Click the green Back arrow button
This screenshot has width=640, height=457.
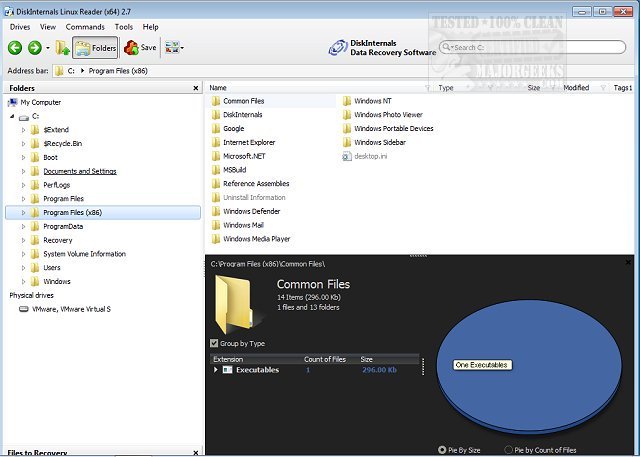pyautogui.click(x=15, y=48)
